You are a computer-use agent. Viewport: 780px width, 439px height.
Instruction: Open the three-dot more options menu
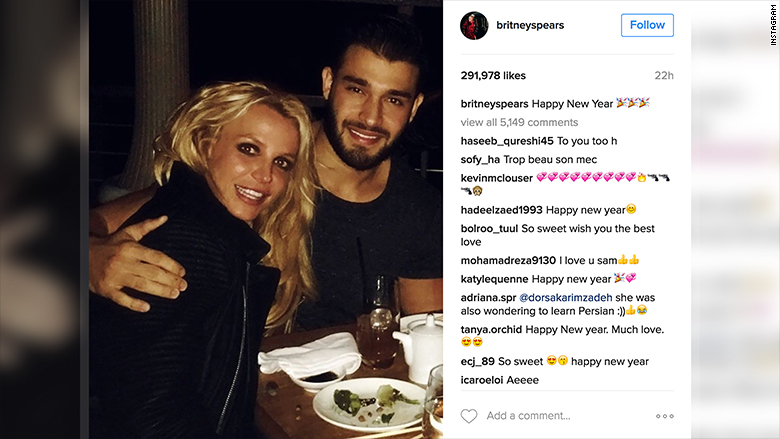(665, 416)
